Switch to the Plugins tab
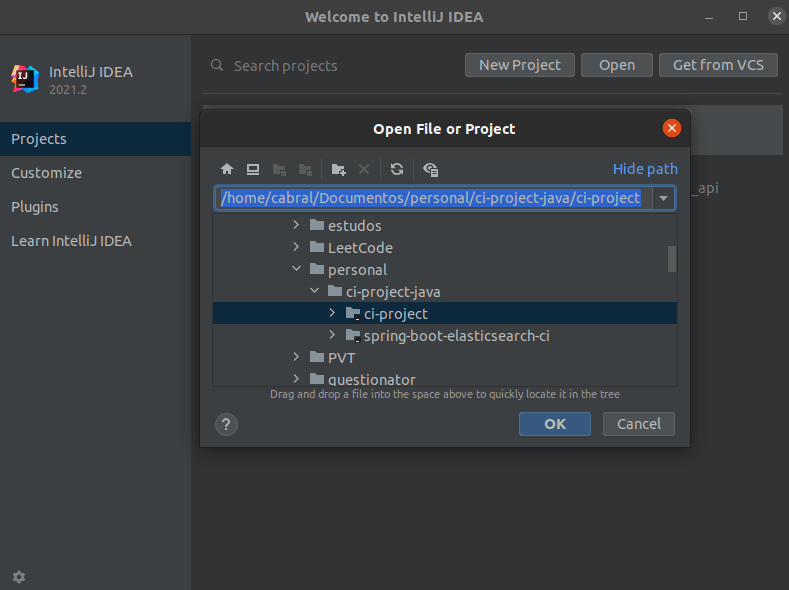 click(x=96, y=207)
